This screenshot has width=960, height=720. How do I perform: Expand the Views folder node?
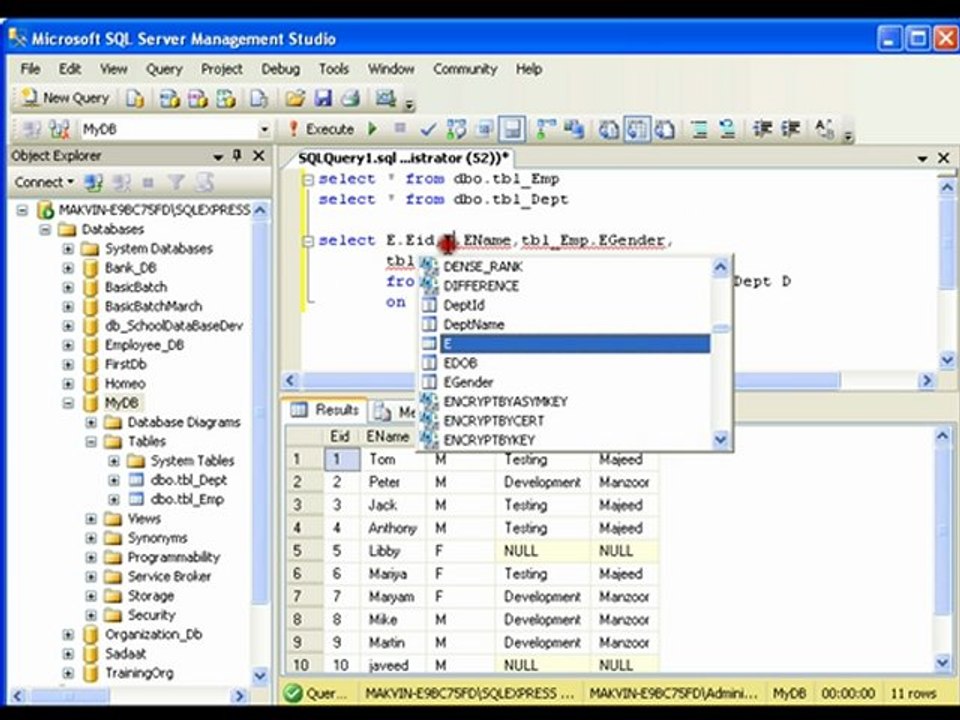pyautogui.click(x=91, y=519)
